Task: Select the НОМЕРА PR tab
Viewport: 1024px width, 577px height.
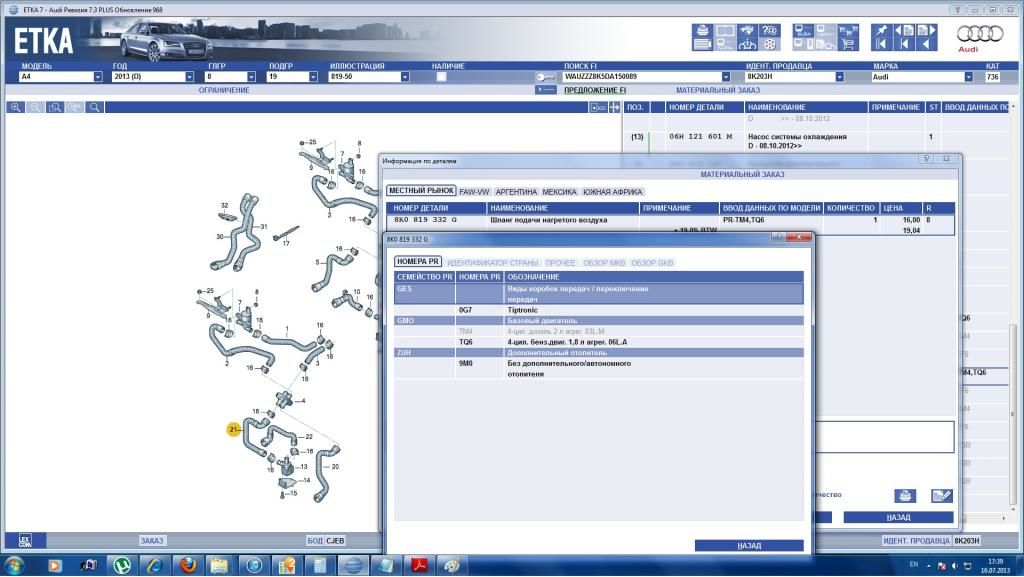Action: (x=418, y=262)
